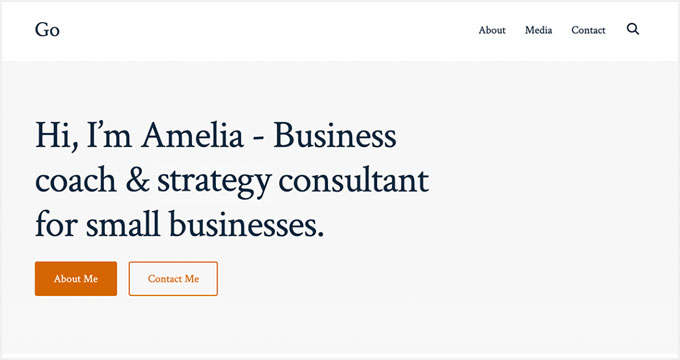Click the word for in the headline
The image size is (680, 360).
pyautogui.click(x=56, y=225)
